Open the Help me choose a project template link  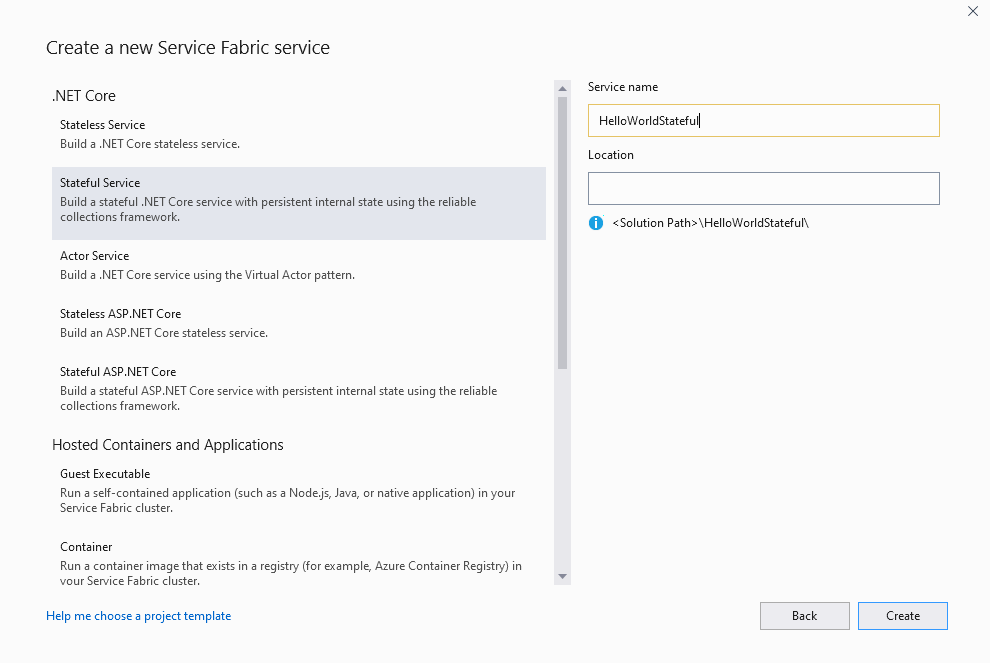[139, 616]
